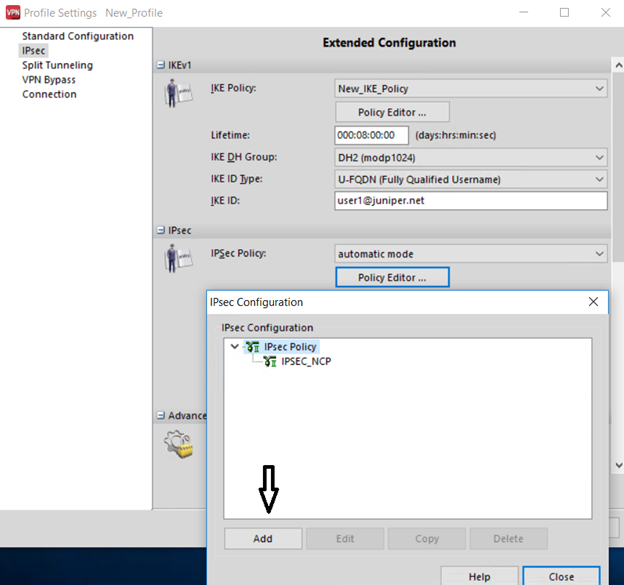Click the Advanced gear and lock icon
624x585 pixels.
(x=179, y=444)
